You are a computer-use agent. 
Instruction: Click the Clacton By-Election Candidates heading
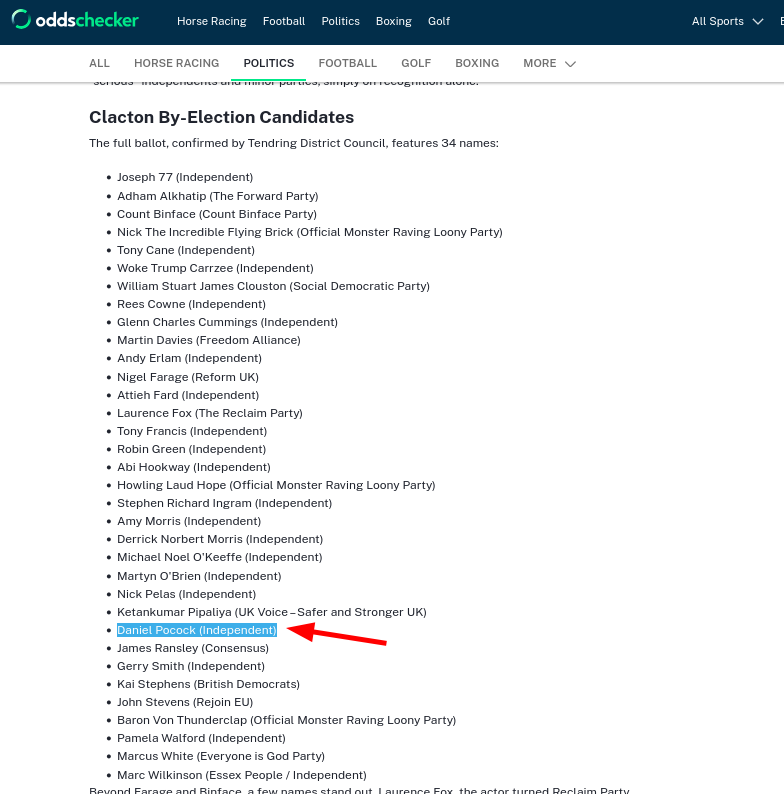[x=221, y=117]
